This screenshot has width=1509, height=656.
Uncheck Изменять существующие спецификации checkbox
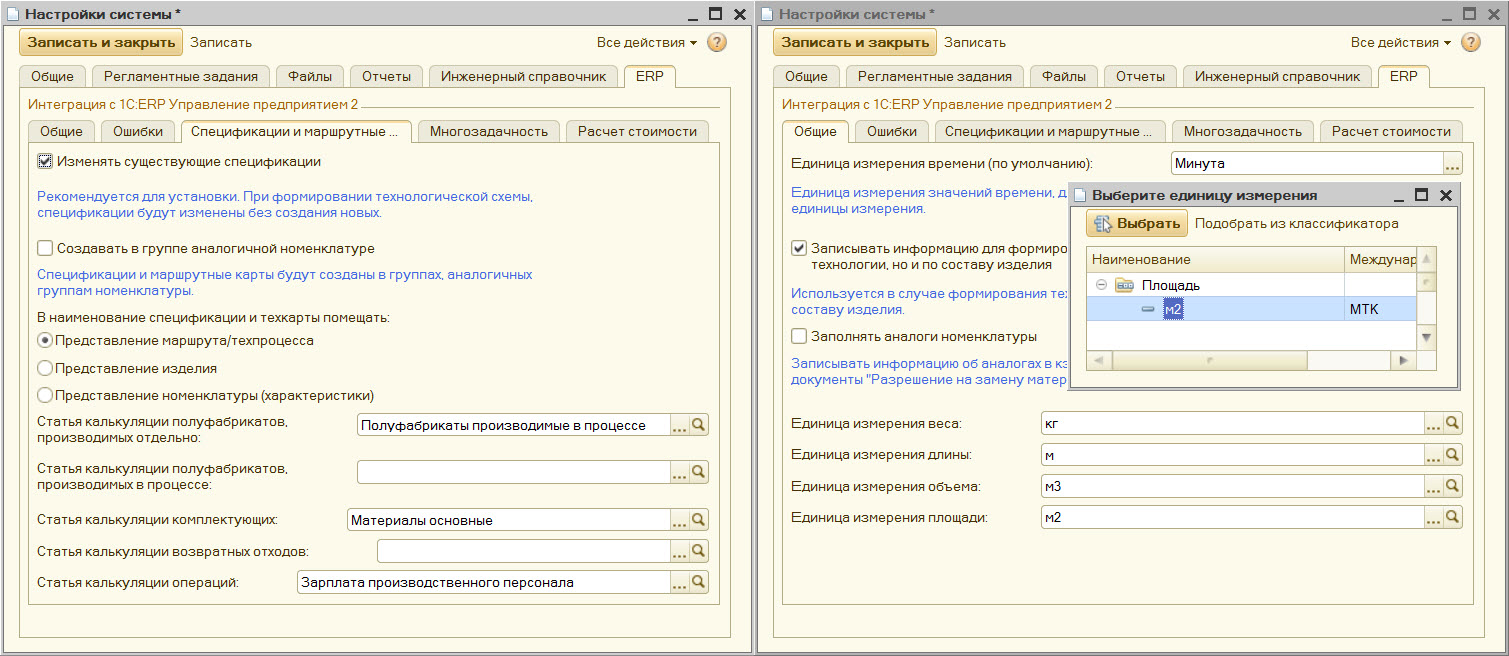tap(45, 161)
